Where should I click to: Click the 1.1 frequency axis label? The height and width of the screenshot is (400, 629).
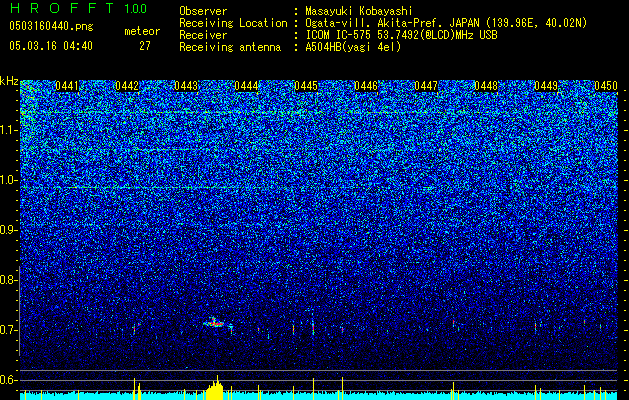(9, 130)
